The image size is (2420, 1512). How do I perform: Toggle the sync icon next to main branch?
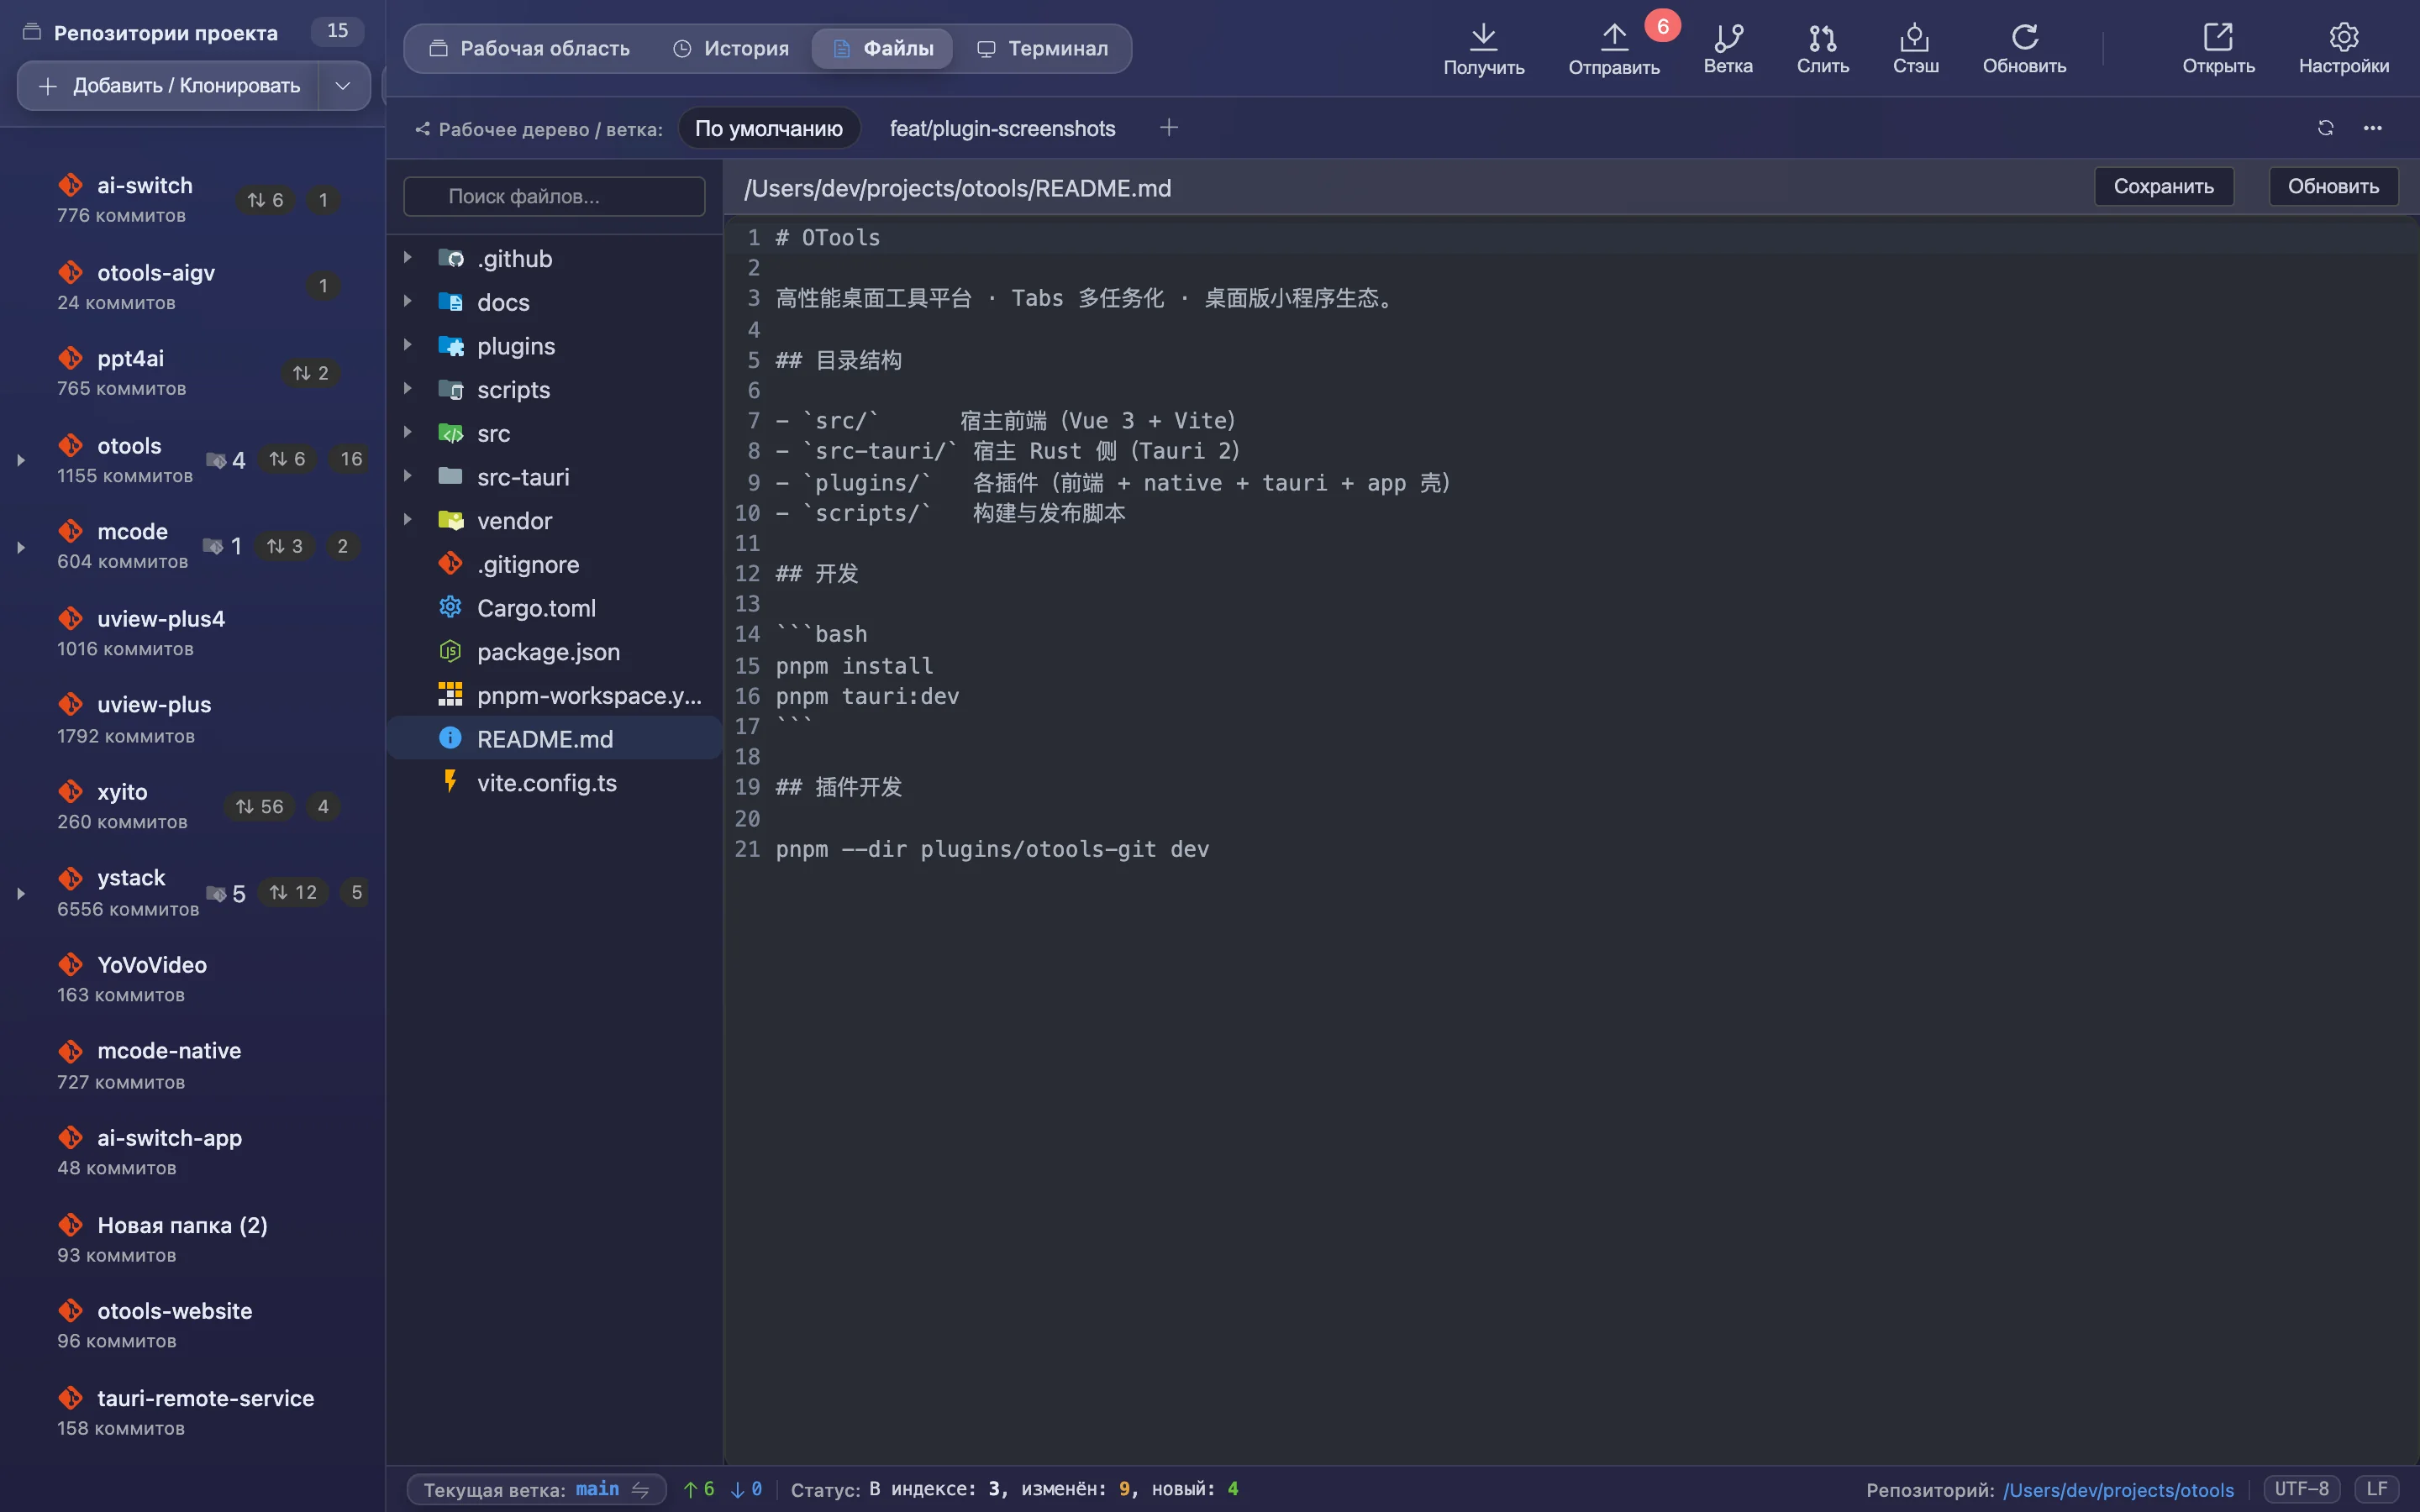[x=640, y=1489]
